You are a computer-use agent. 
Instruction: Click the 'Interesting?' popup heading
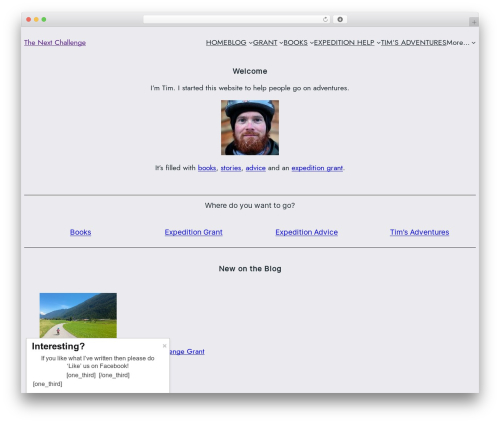(x=58, y=346)
